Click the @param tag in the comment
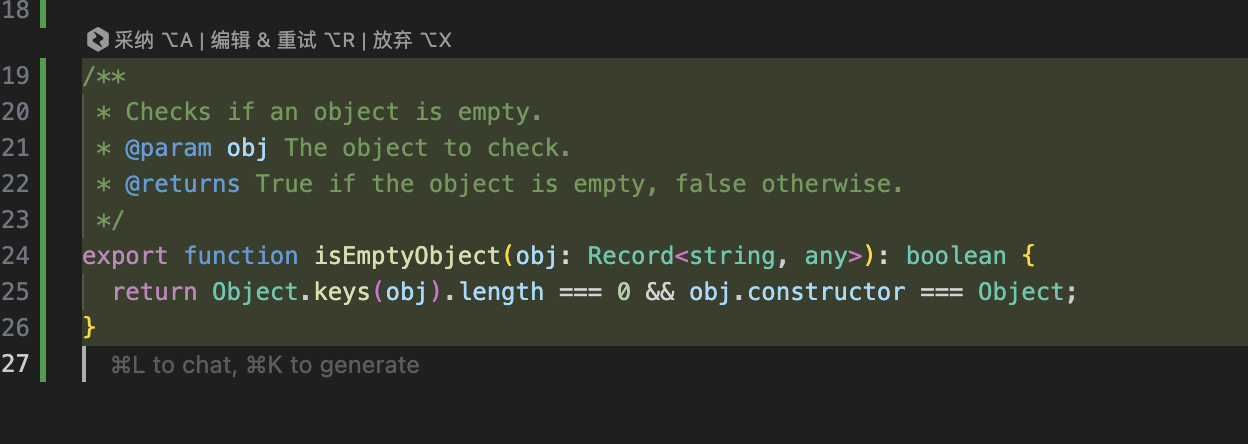1248x444 pixels. tap(168, 148)
